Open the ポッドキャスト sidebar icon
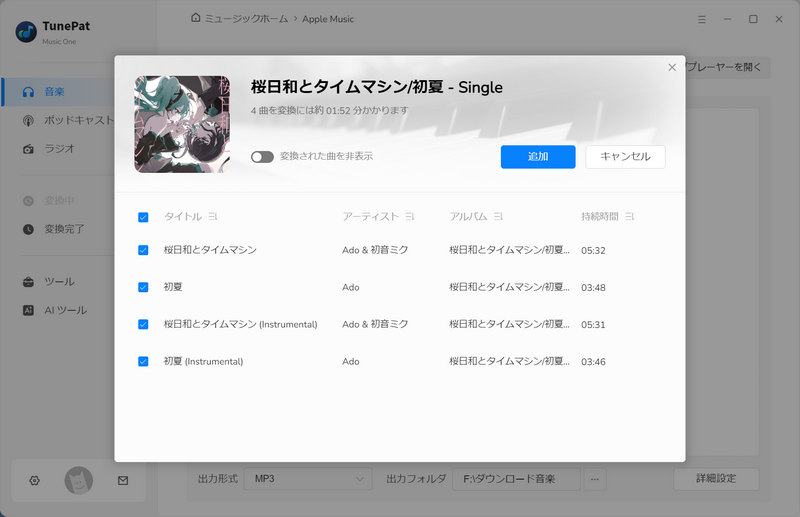This screenshot has width=800, height=517. click(29, 120)
